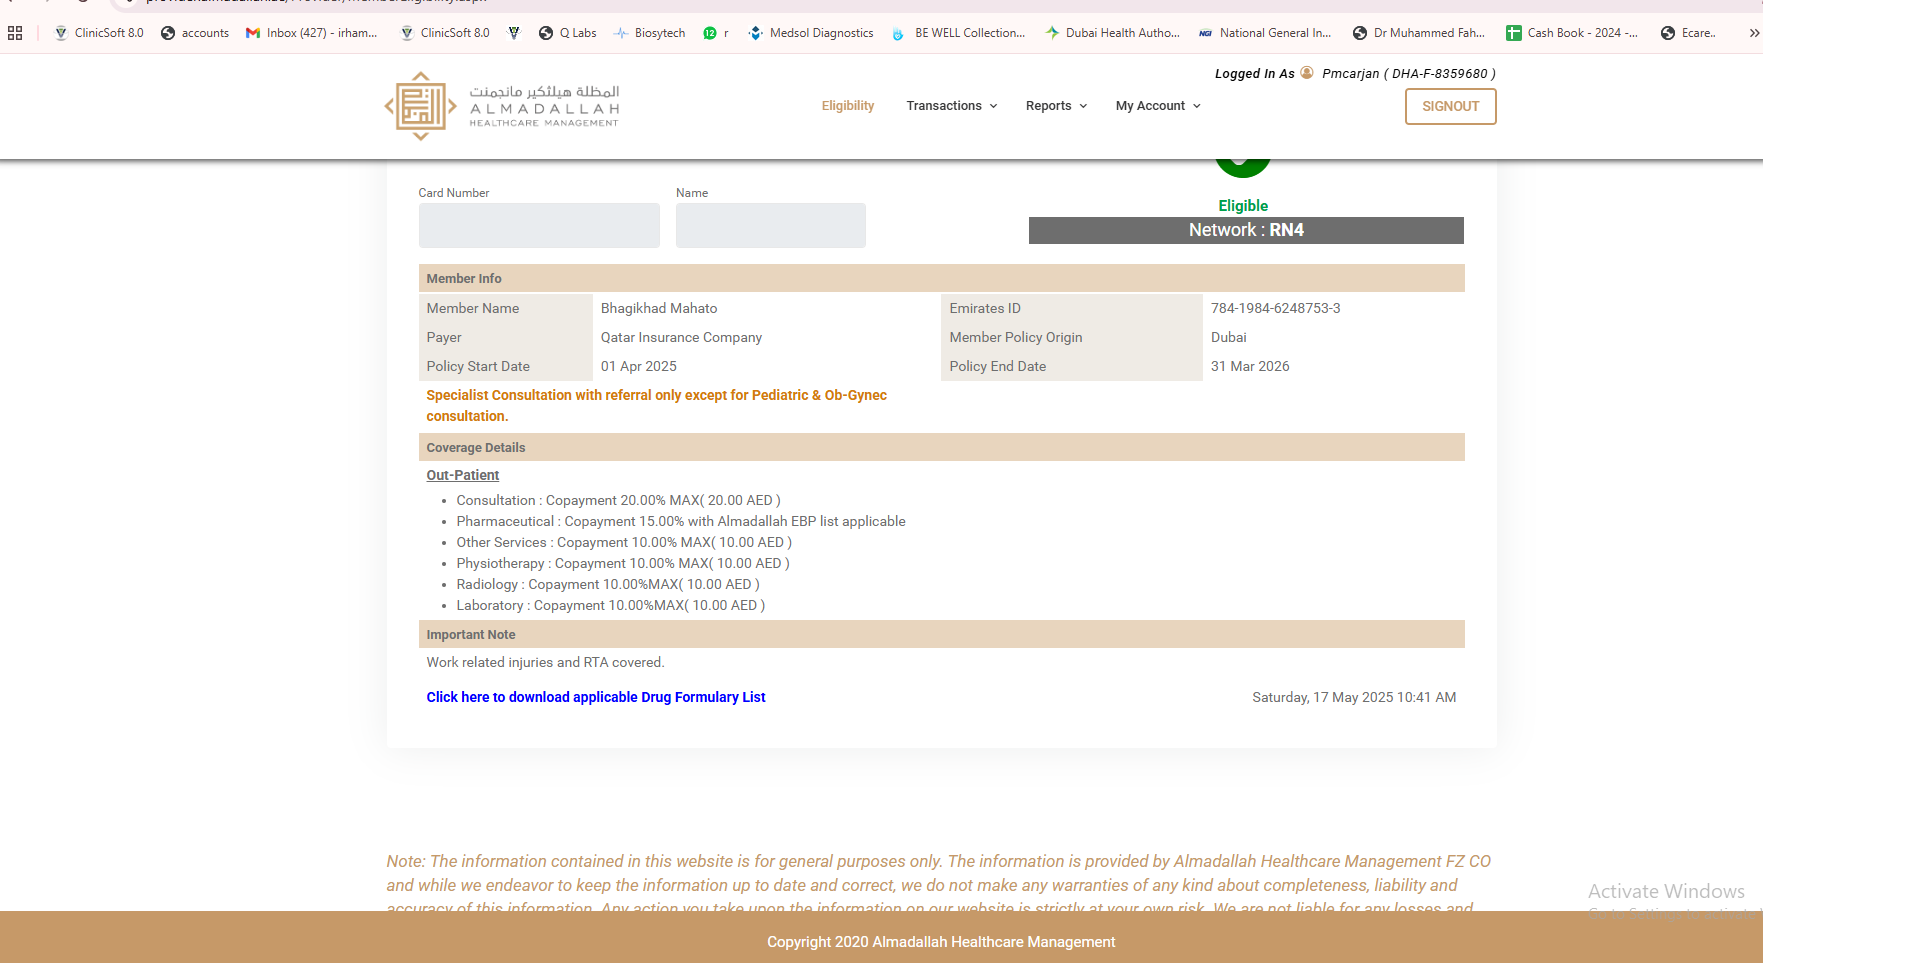Open the Medsol Diagnostics bookmark

[811, 33]
